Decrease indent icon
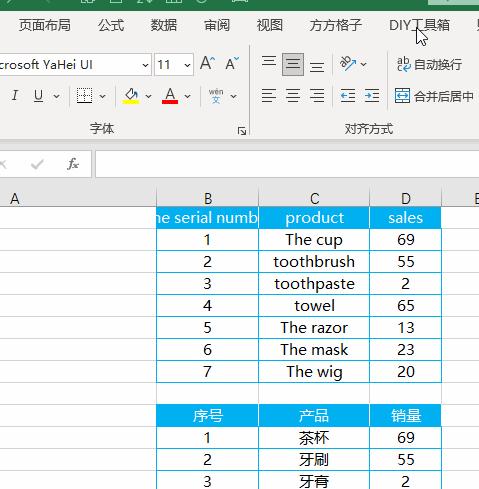 (x=348, y=96)
